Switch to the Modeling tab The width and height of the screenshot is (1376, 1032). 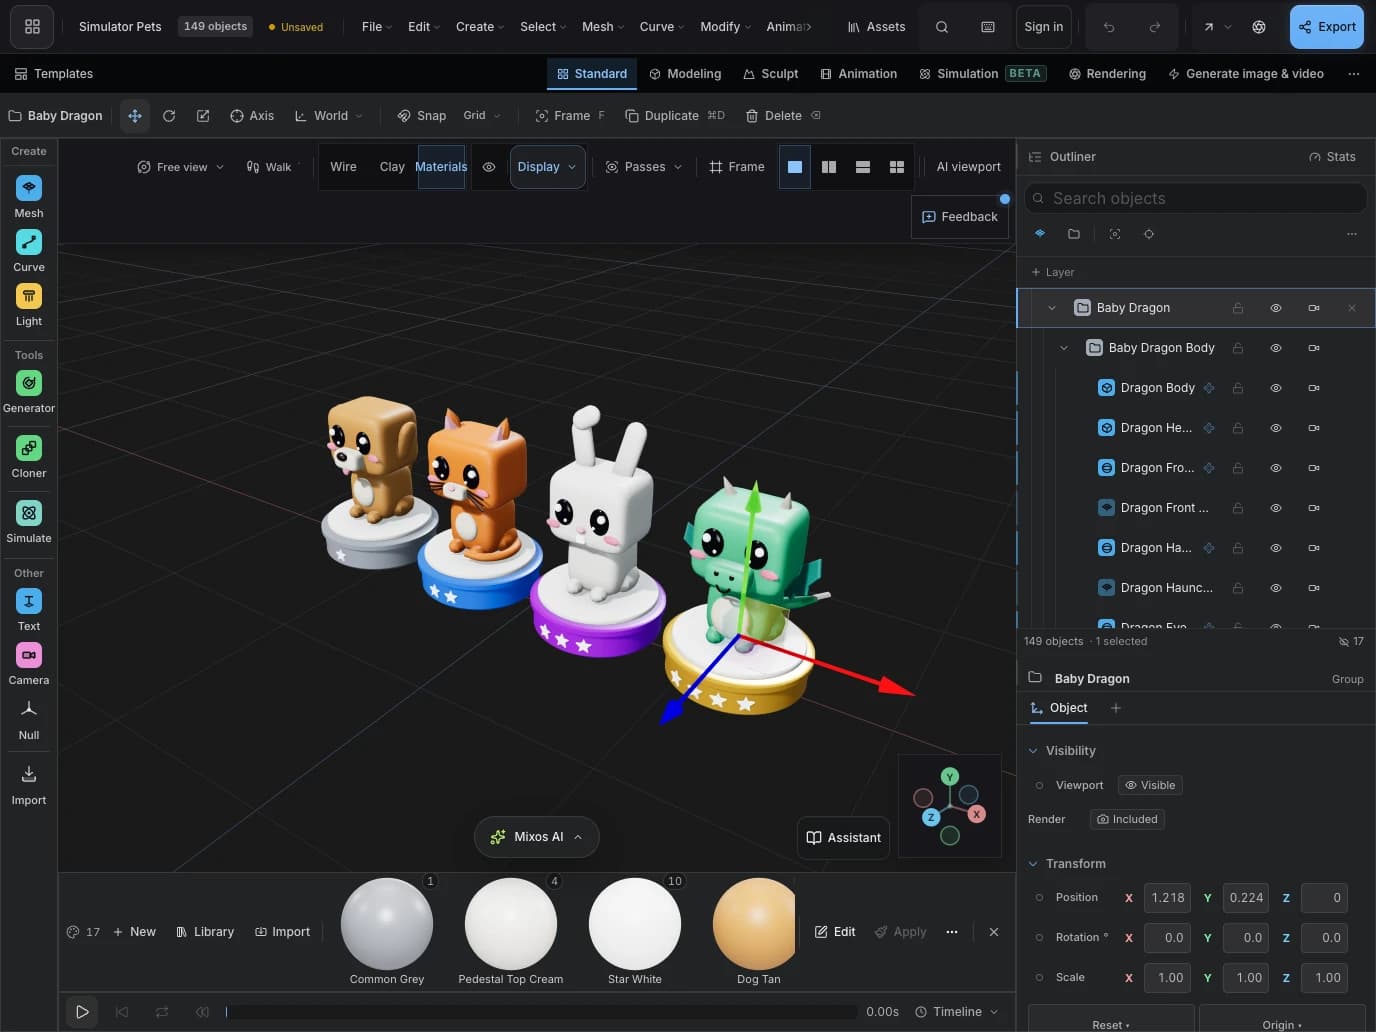(x=685, y=74)
